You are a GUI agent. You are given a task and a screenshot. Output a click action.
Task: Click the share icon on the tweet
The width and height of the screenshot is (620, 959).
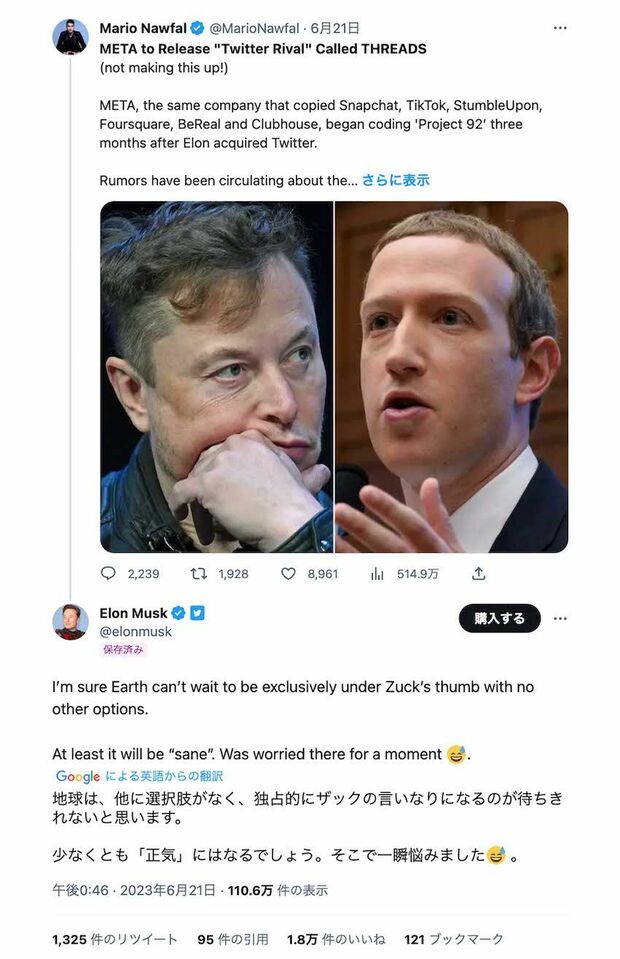[478, 573]
